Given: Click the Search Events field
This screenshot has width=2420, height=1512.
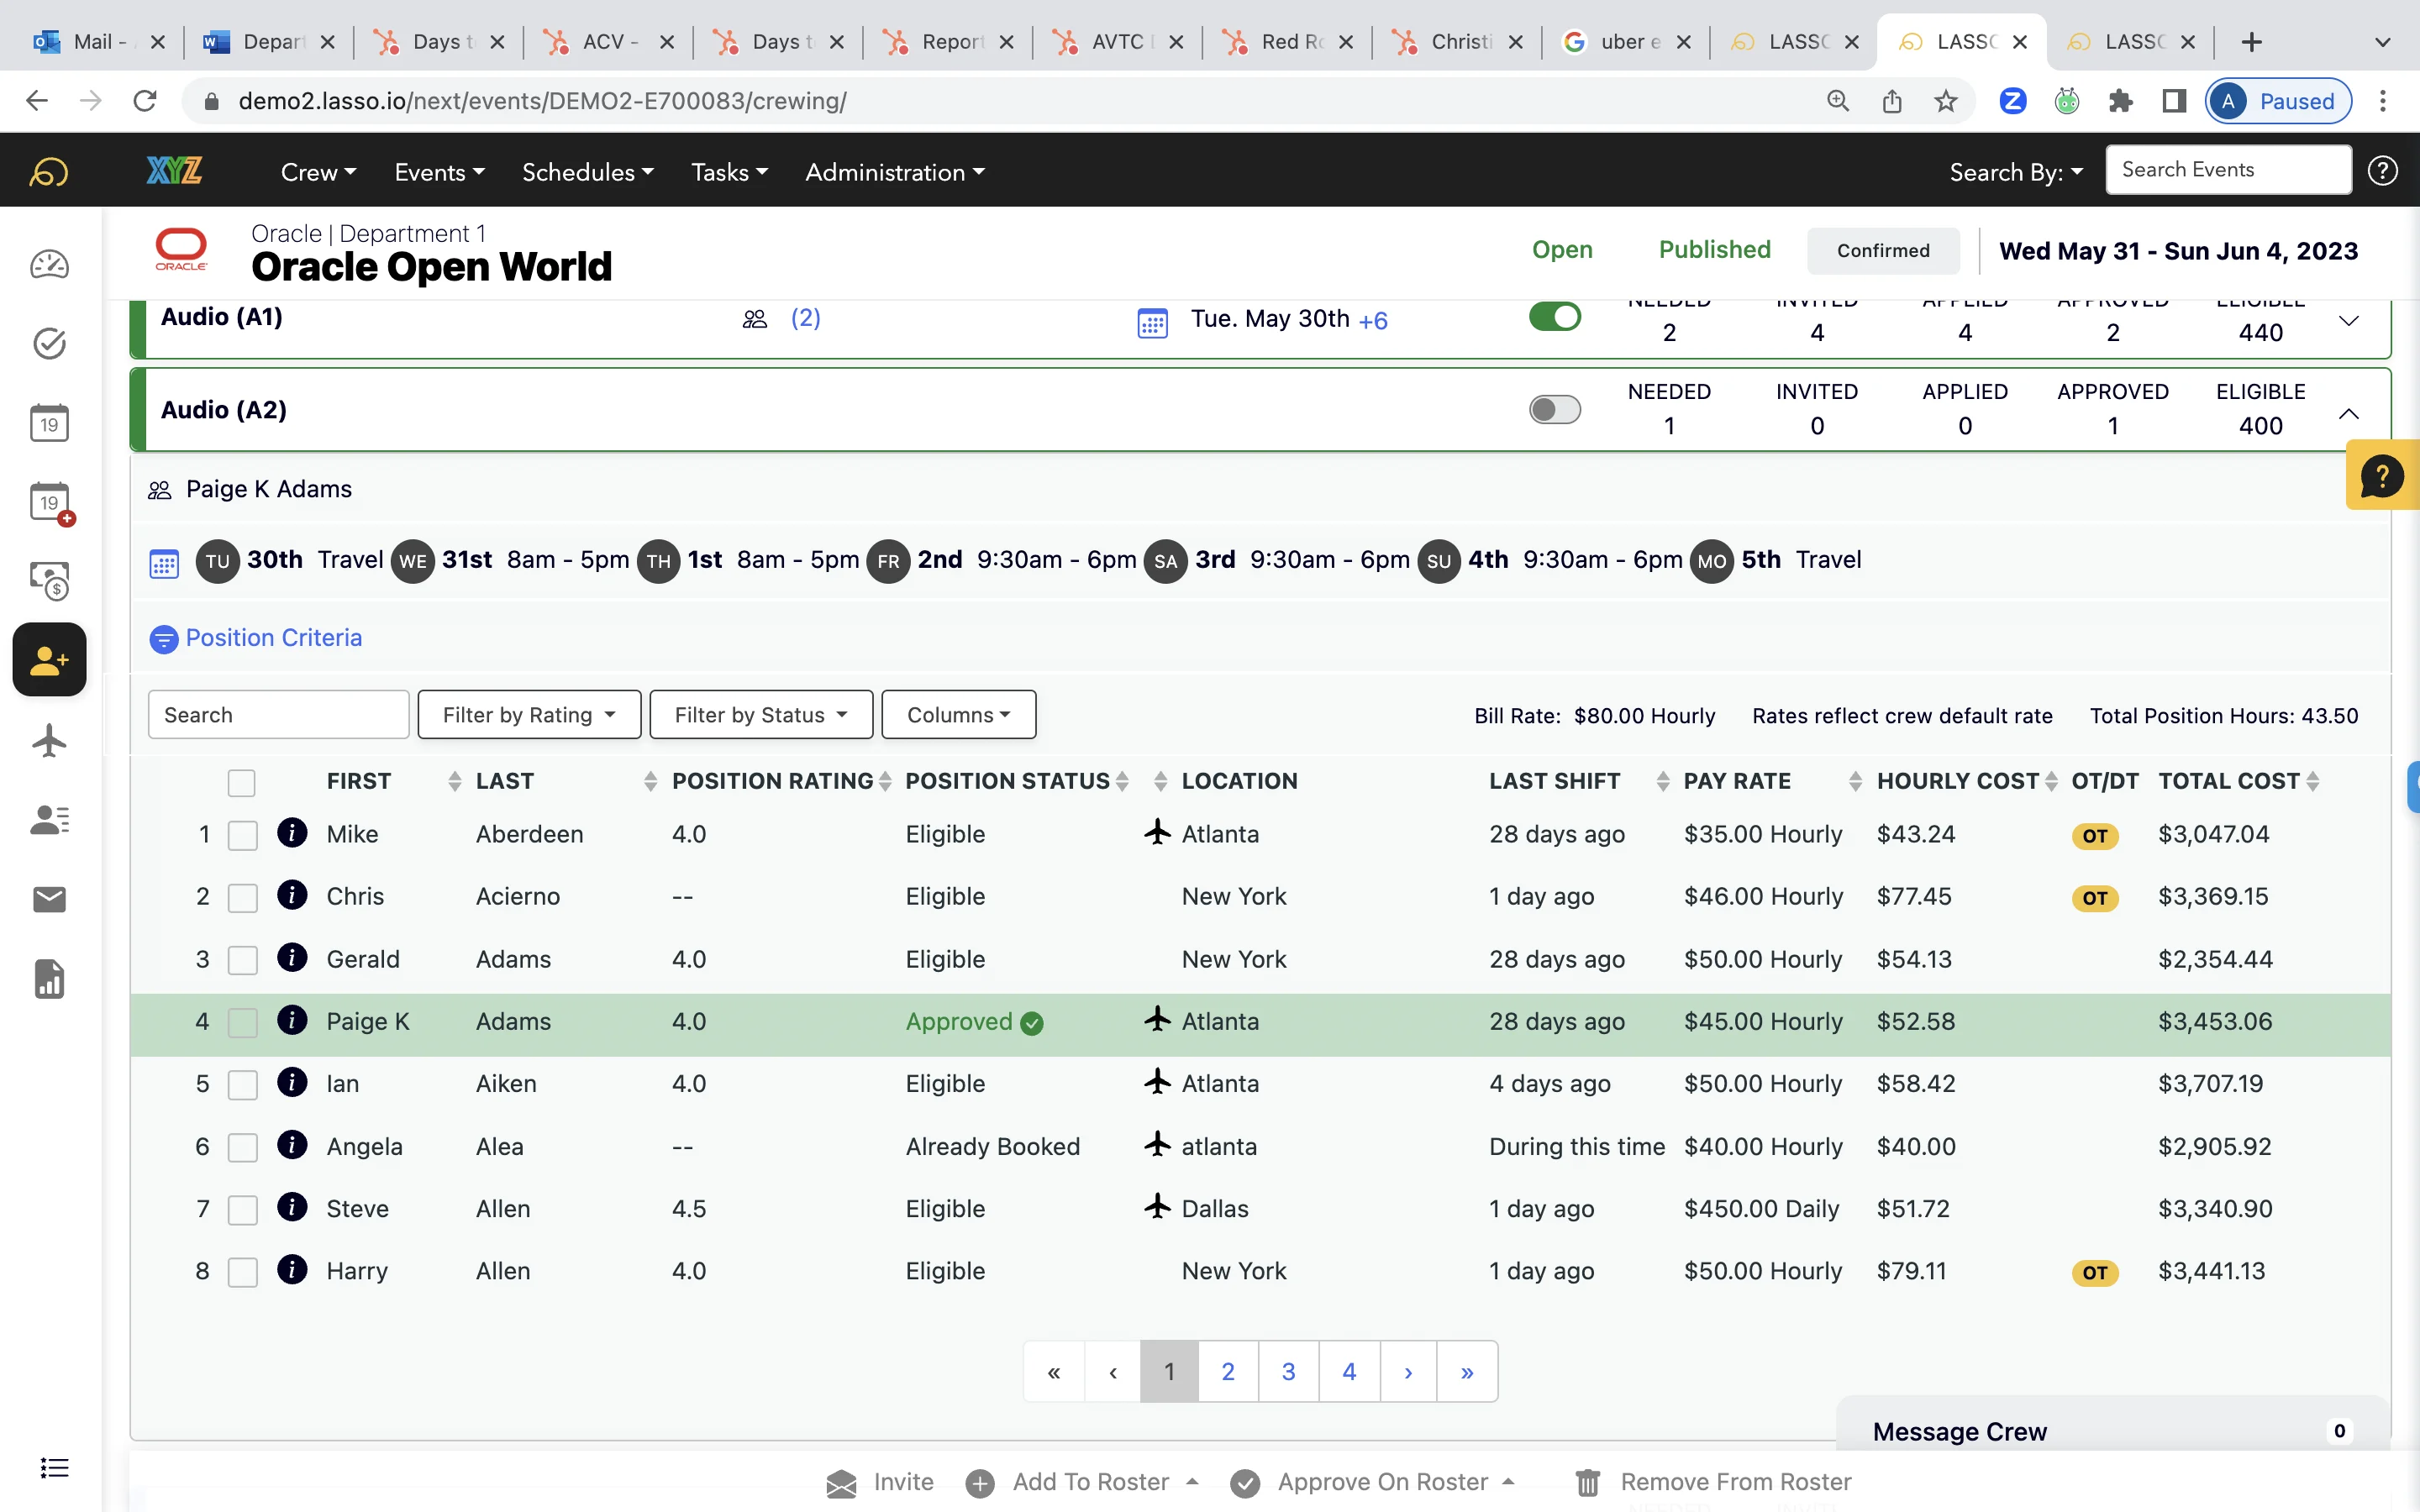Looking at the screenshot, I should [2228, 170].
